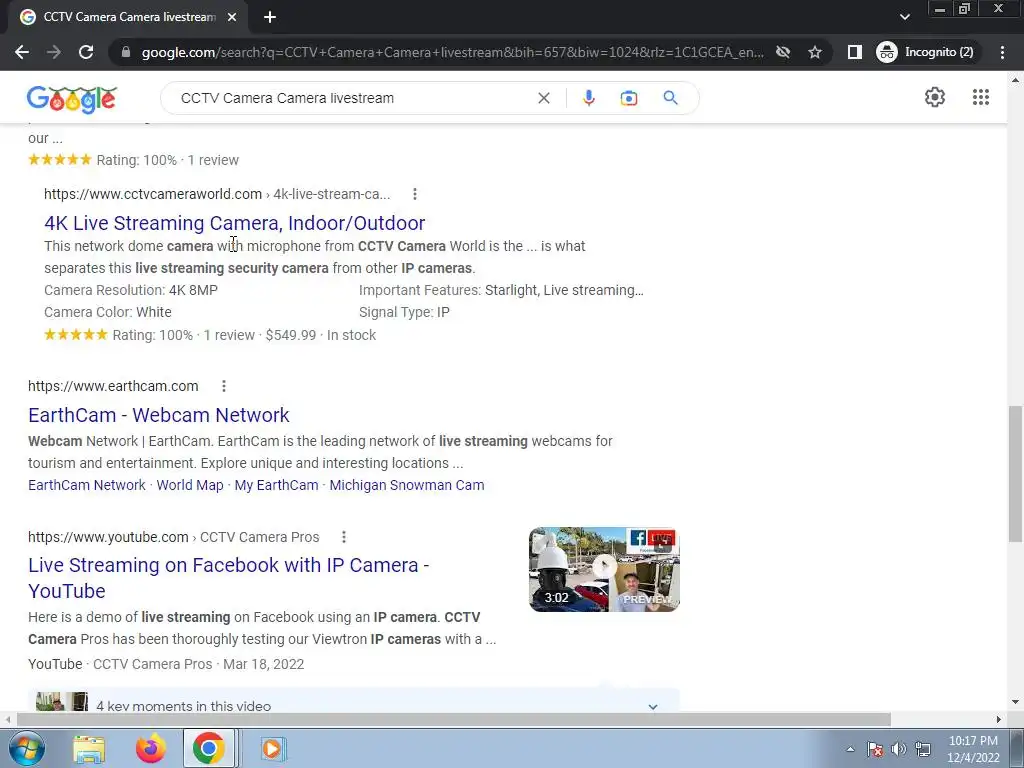Open the Google apps grid

point(980,97)
